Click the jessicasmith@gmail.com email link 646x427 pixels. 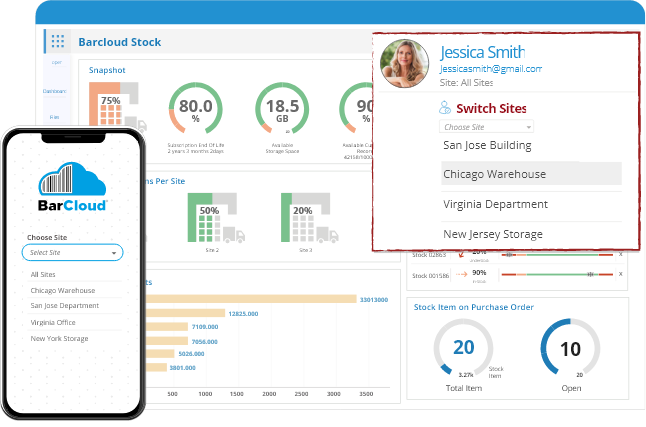pos(491,69)
